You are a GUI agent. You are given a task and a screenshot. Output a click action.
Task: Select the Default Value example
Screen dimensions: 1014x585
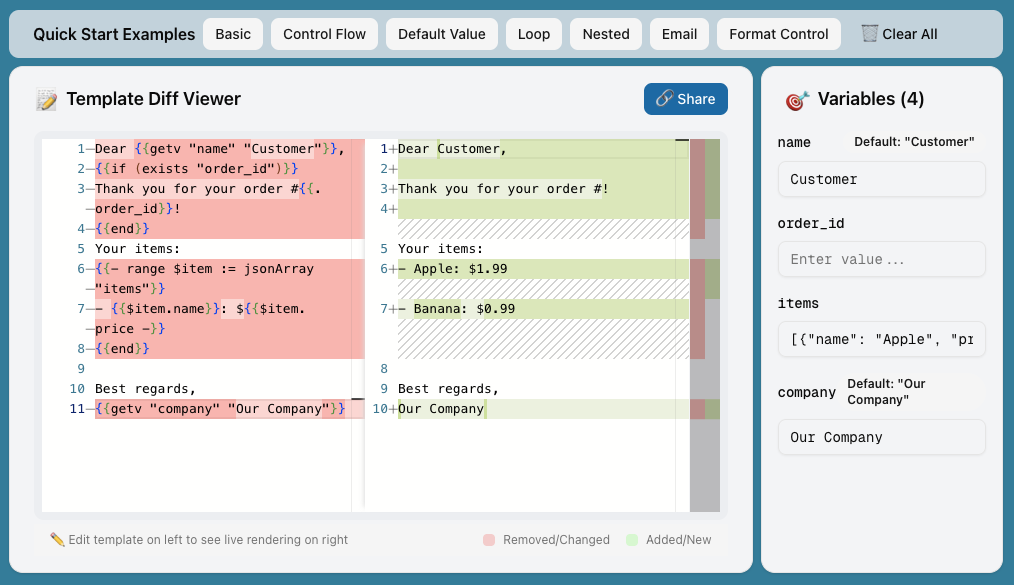pos(441,33)
